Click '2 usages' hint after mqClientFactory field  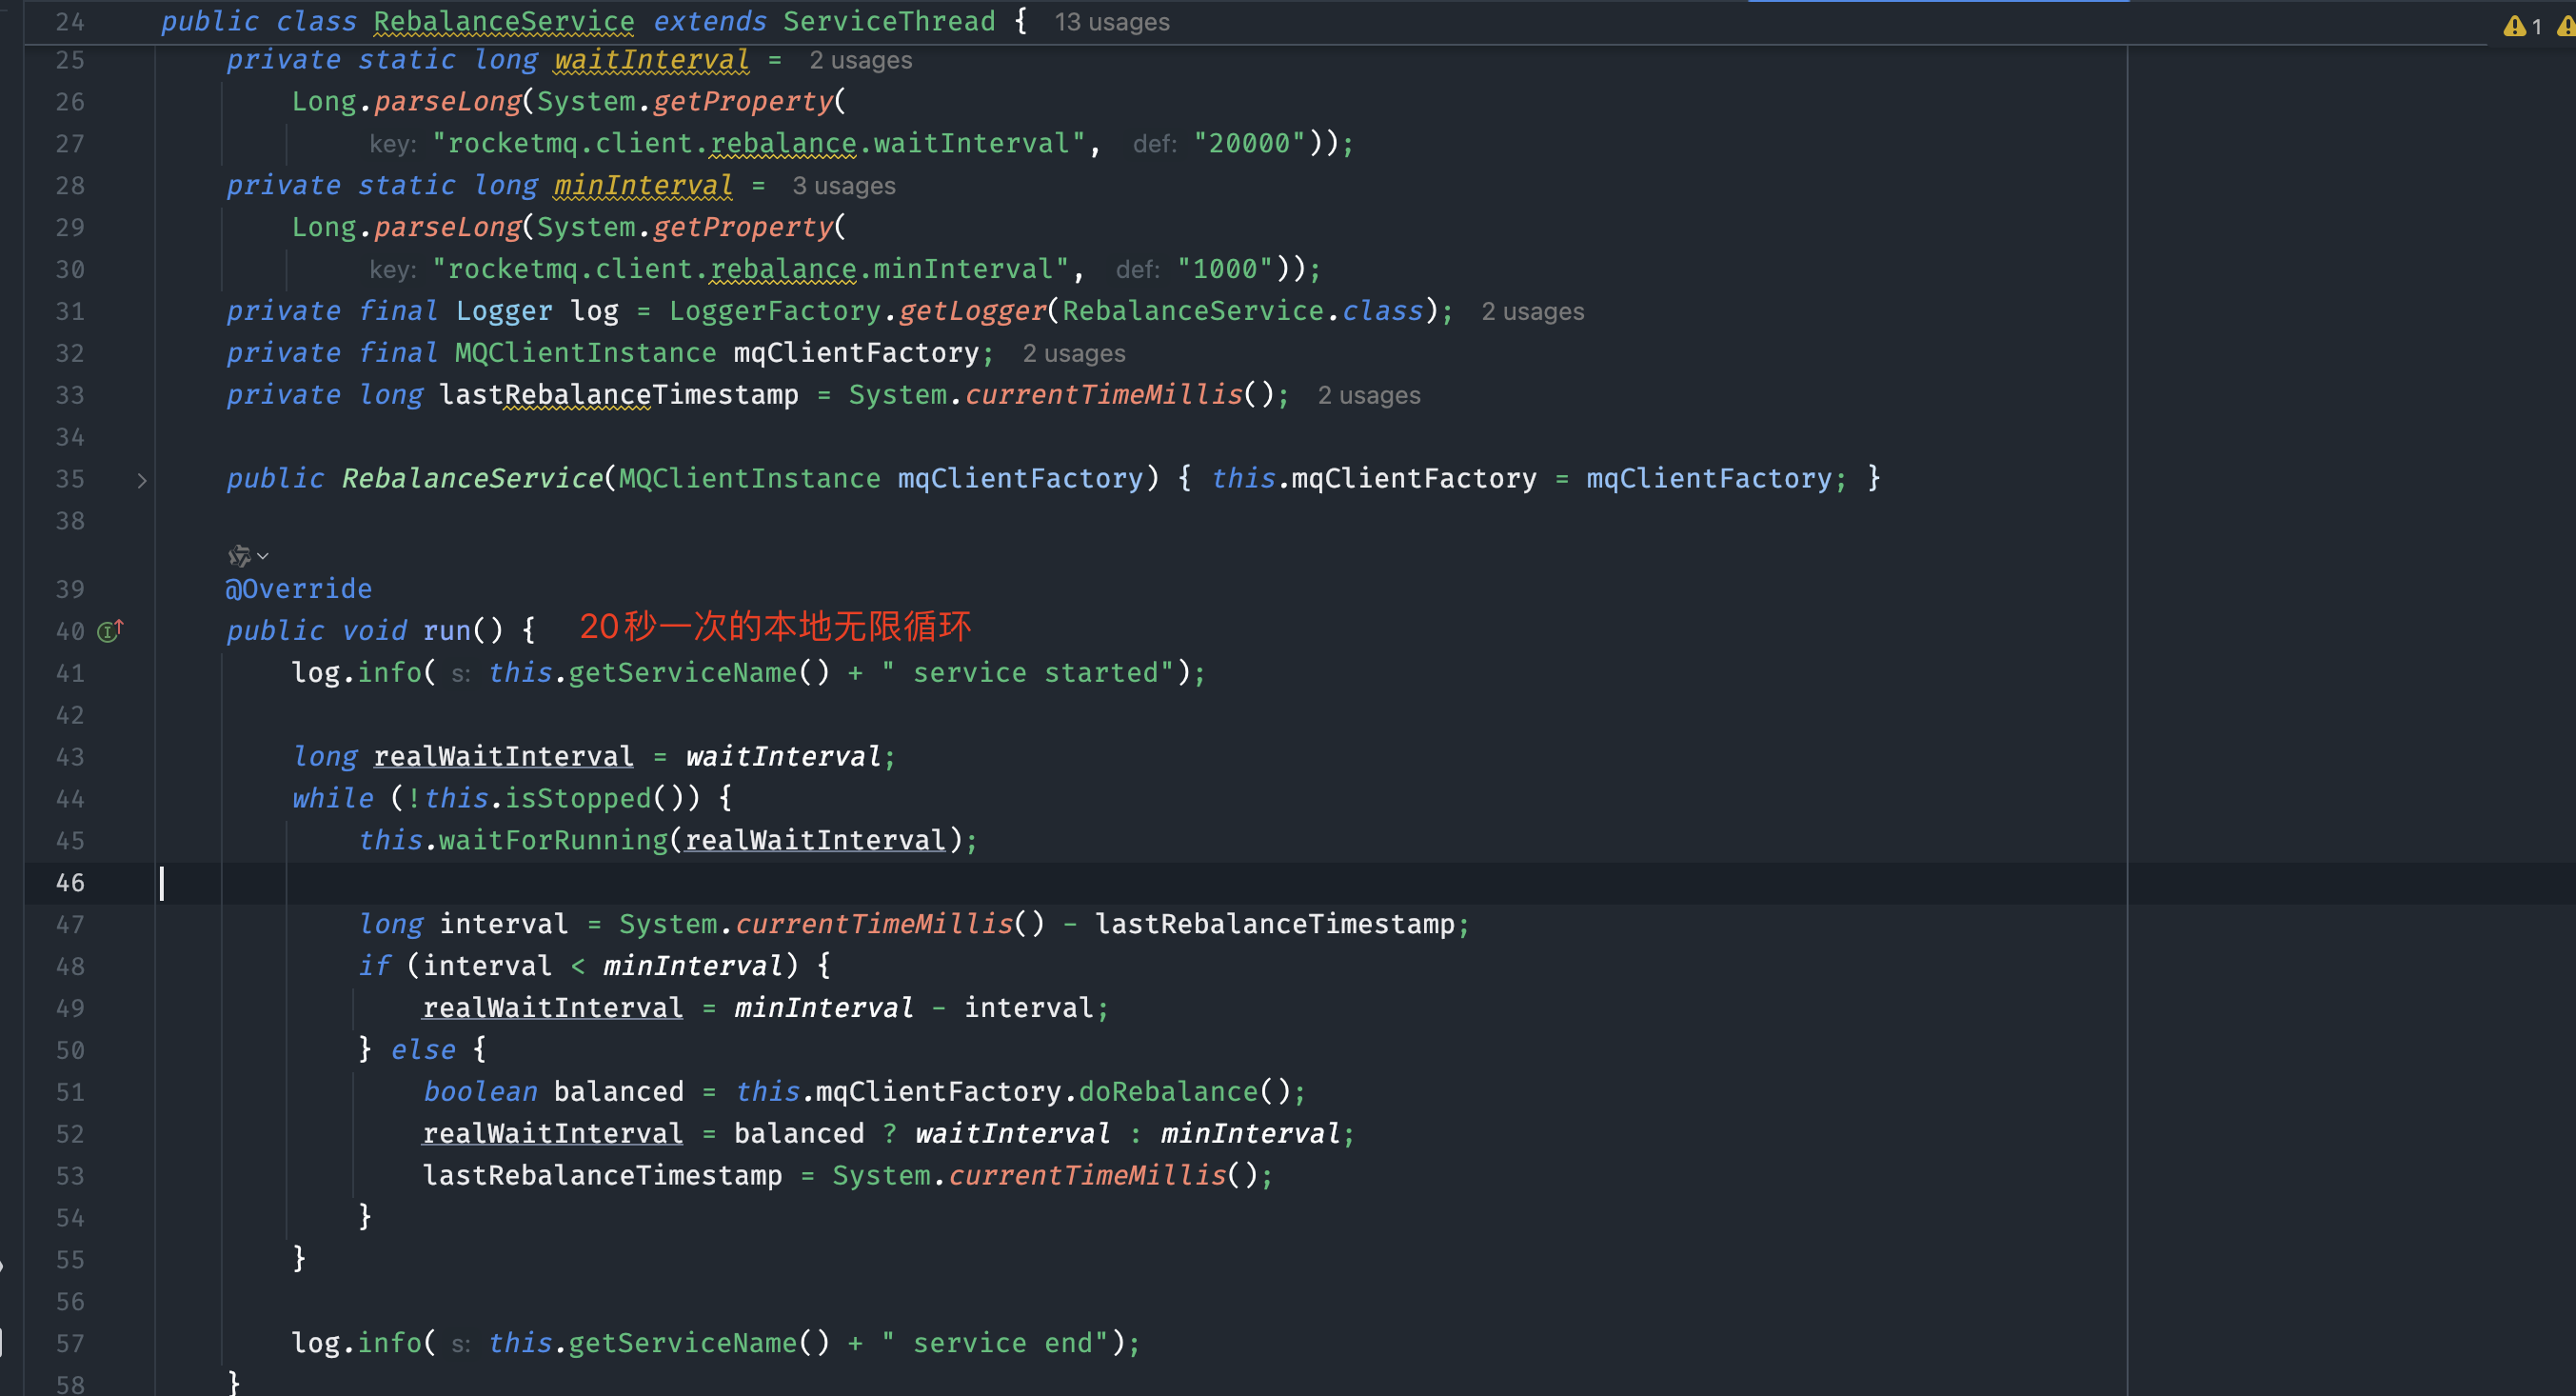point(1073,354)
